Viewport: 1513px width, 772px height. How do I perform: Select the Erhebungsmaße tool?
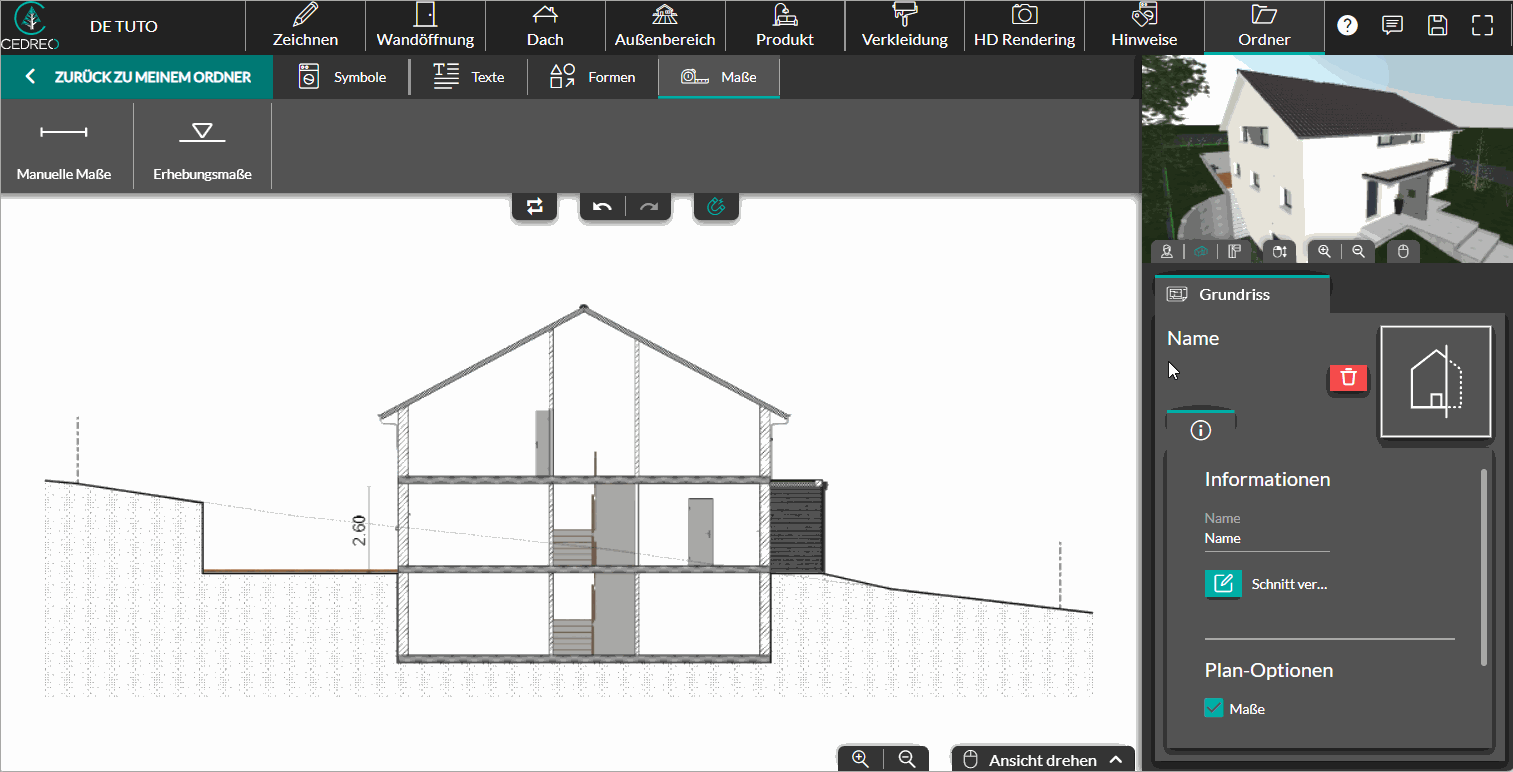(x=202, y=146)
